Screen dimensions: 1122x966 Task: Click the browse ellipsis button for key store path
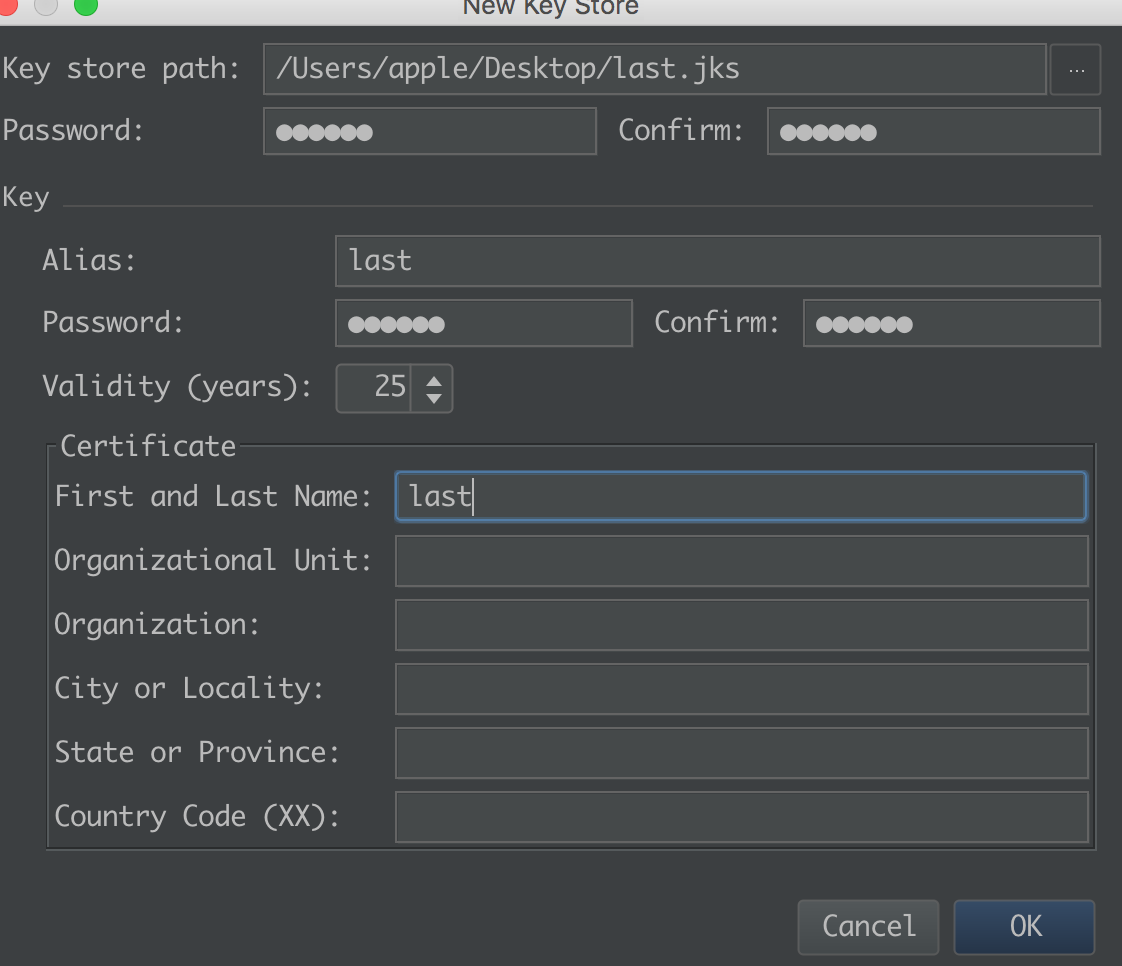coord(1075,69)
